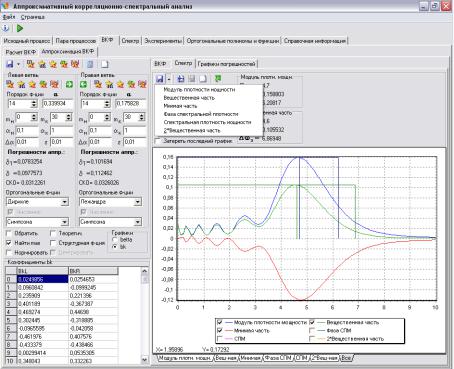
Task: Click the coefficients table scrollbar up arrow
Action: (x=145, y=271)
